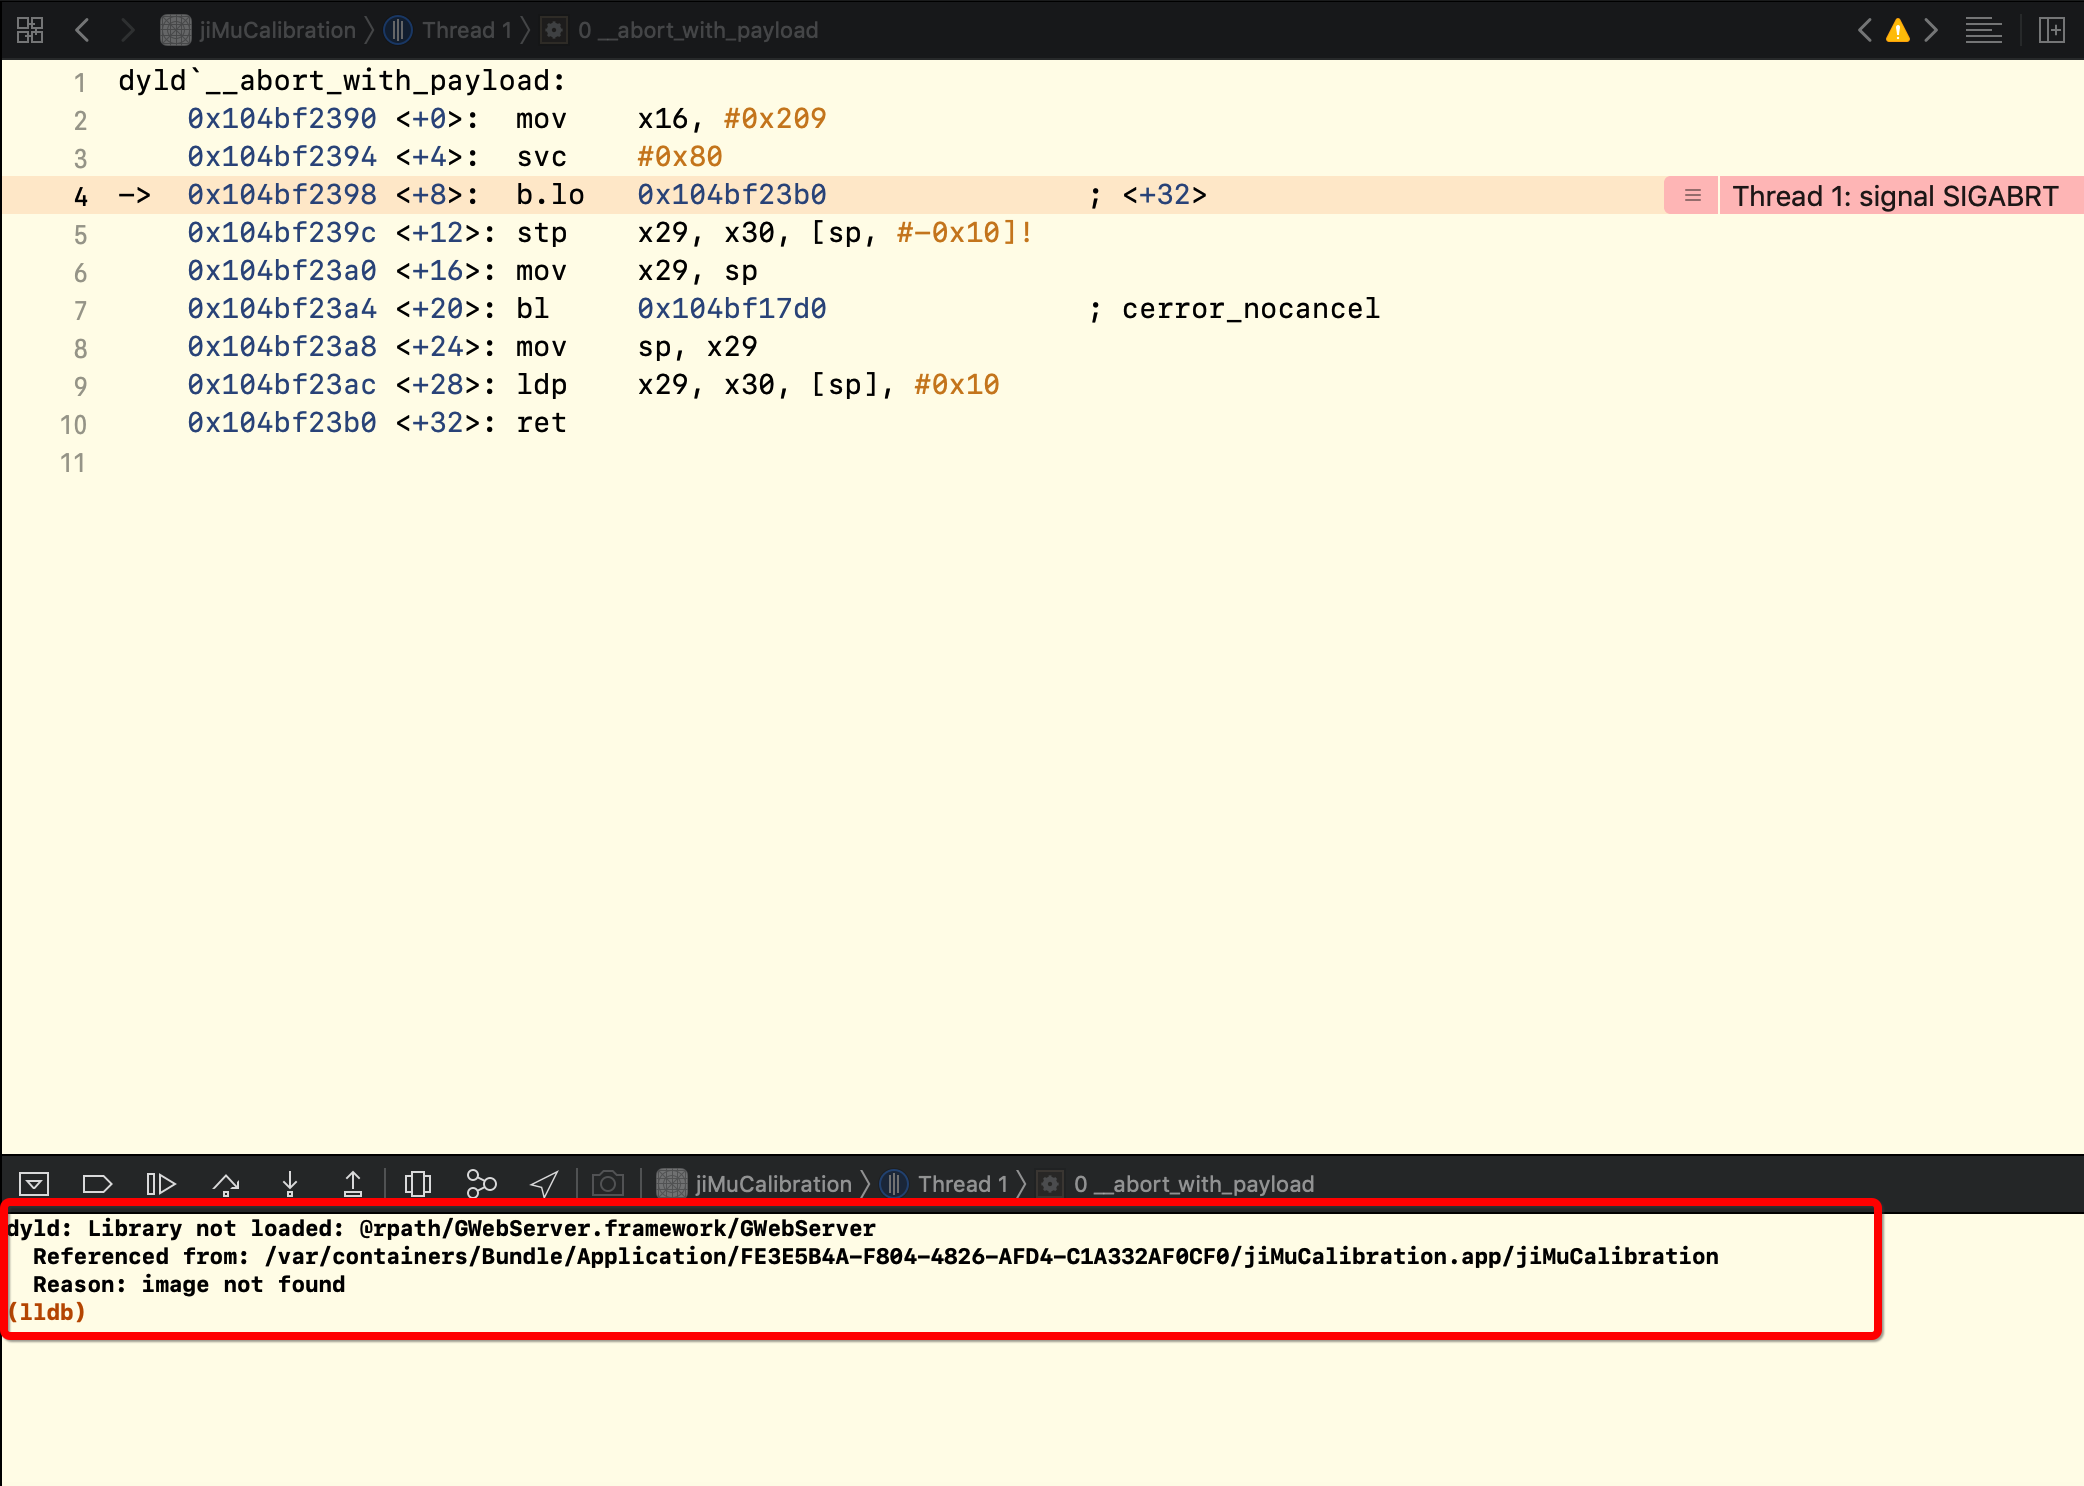Image resolution: width=2084 pixels, height=1486 pixels.
Task: Open 0 __abort_with_payload in the top jump bar
Action: [x=680, y=30]
